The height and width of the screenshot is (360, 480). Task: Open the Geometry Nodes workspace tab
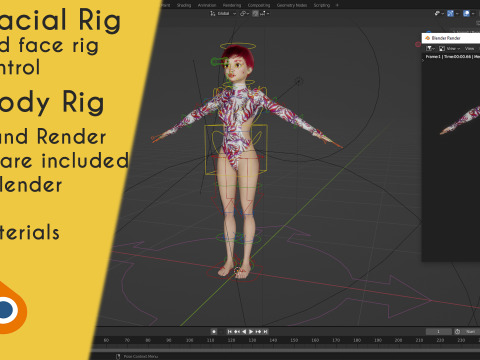292,5
